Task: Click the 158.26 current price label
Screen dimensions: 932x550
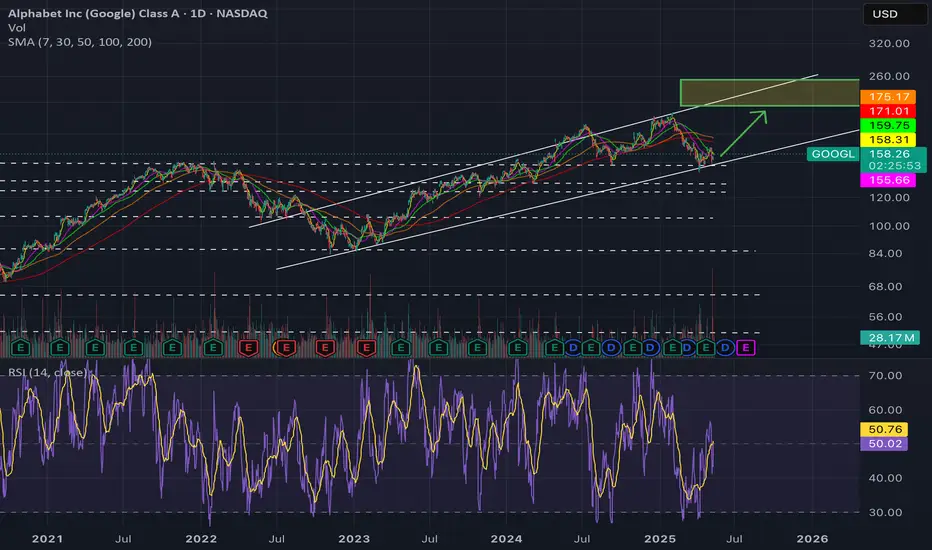Action: pos(889,154)
